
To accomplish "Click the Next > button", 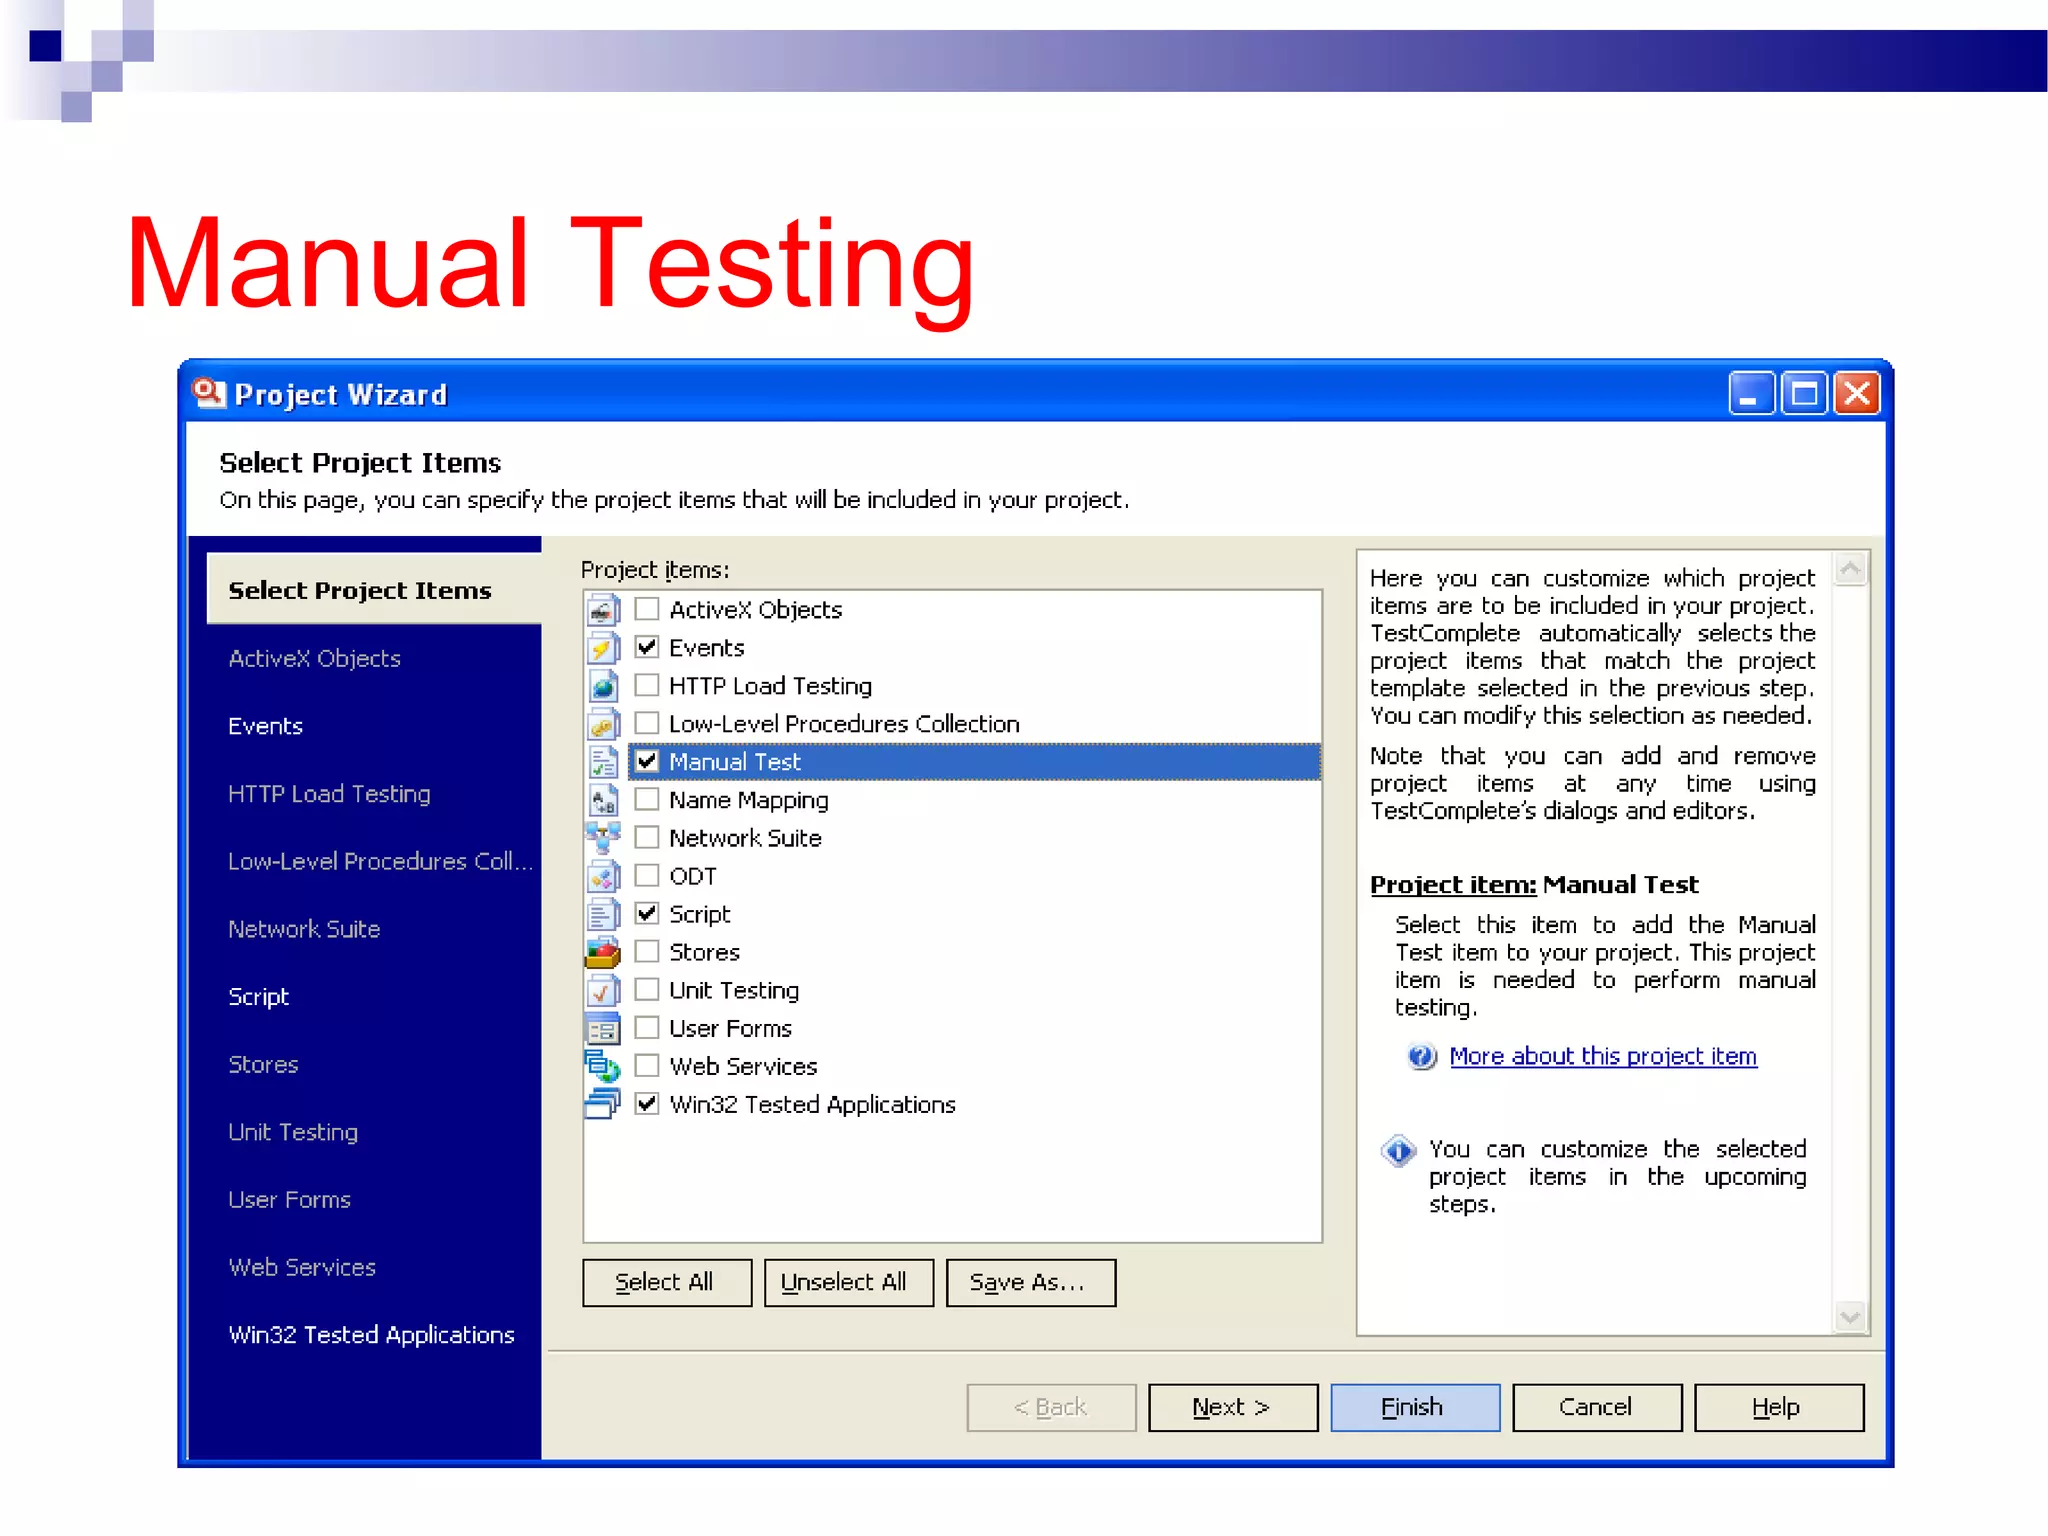I will click(x=1233, y=1407).
